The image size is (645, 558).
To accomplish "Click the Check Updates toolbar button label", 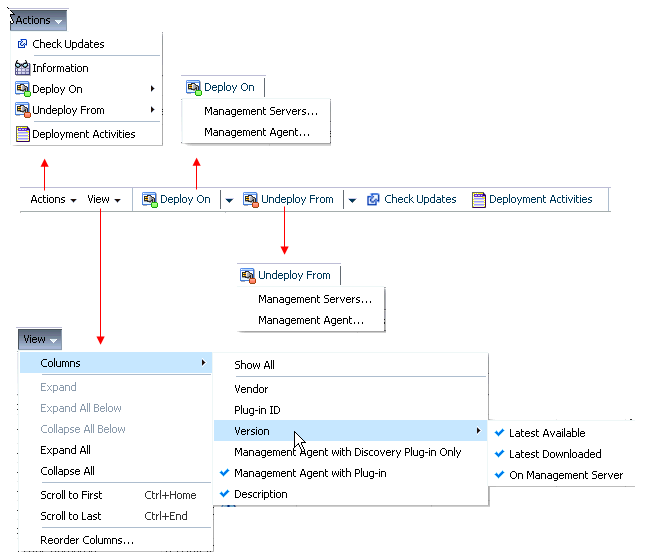I will tap(420, 199).
